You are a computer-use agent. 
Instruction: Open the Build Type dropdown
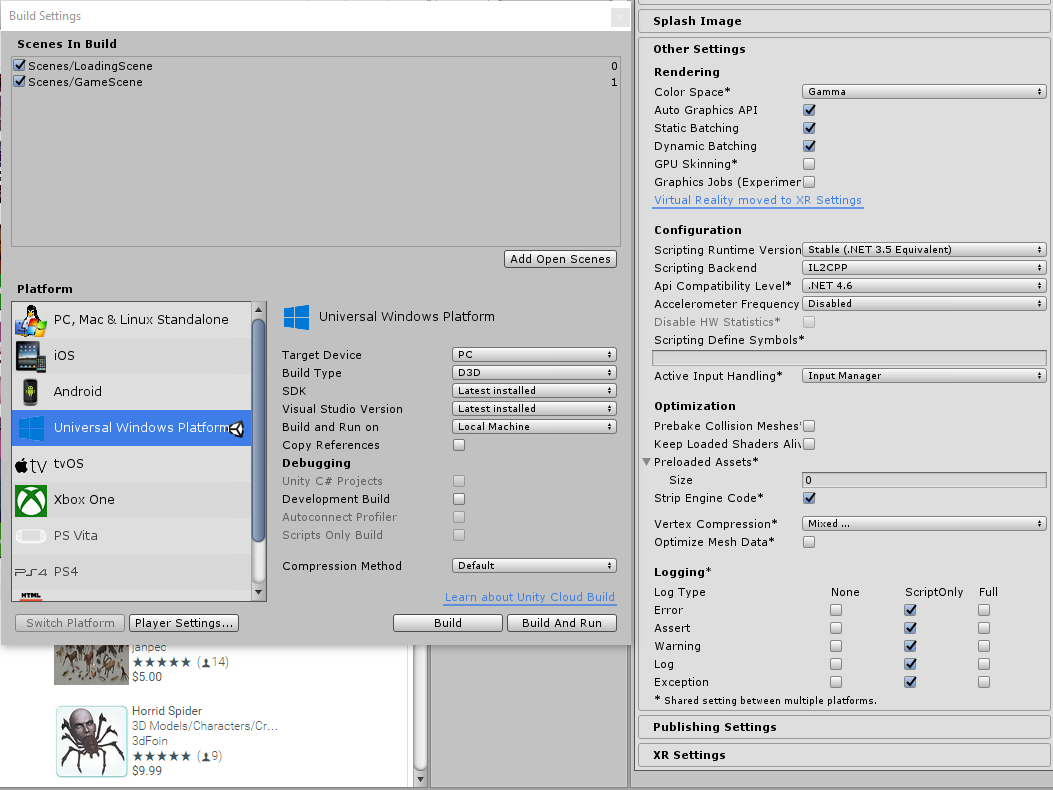point(534,373)
